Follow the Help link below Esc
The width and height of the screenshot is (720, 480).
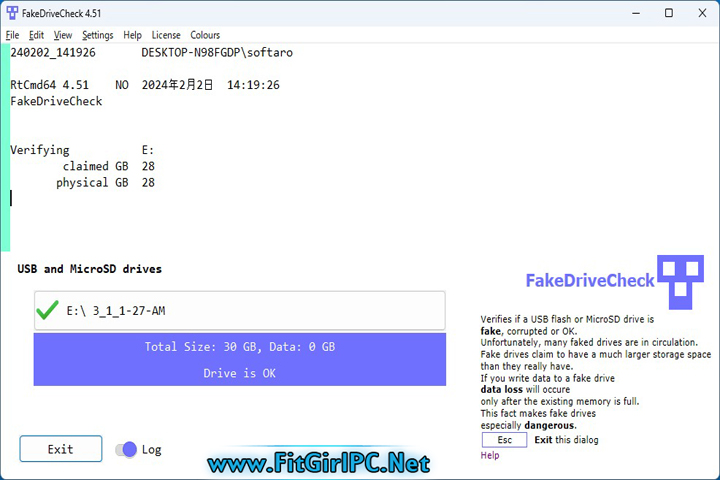click(490, 456)
